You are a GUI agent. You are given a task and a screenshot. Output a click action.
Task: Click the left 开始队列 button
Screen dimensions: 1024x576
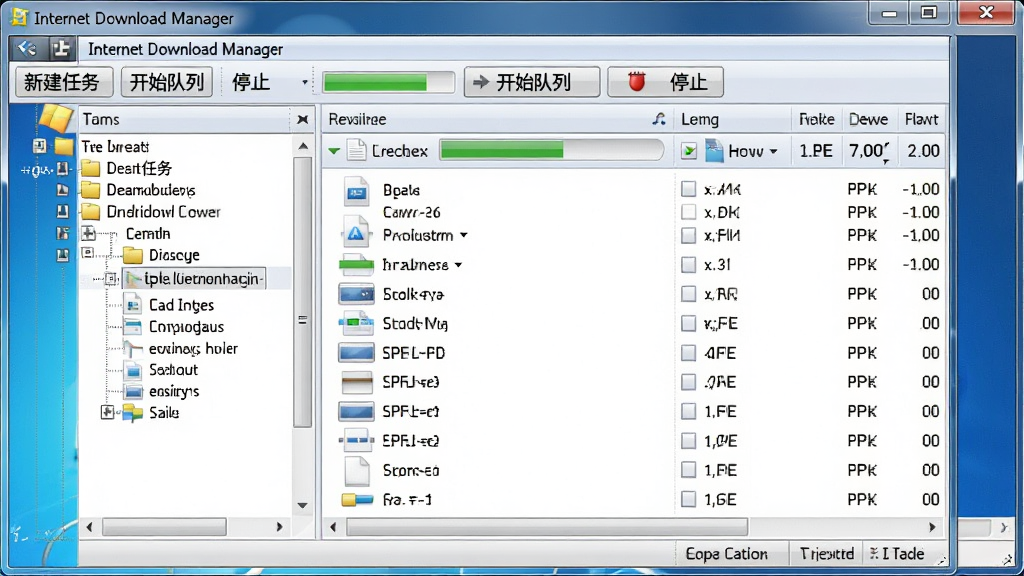[x=167, y=82]
